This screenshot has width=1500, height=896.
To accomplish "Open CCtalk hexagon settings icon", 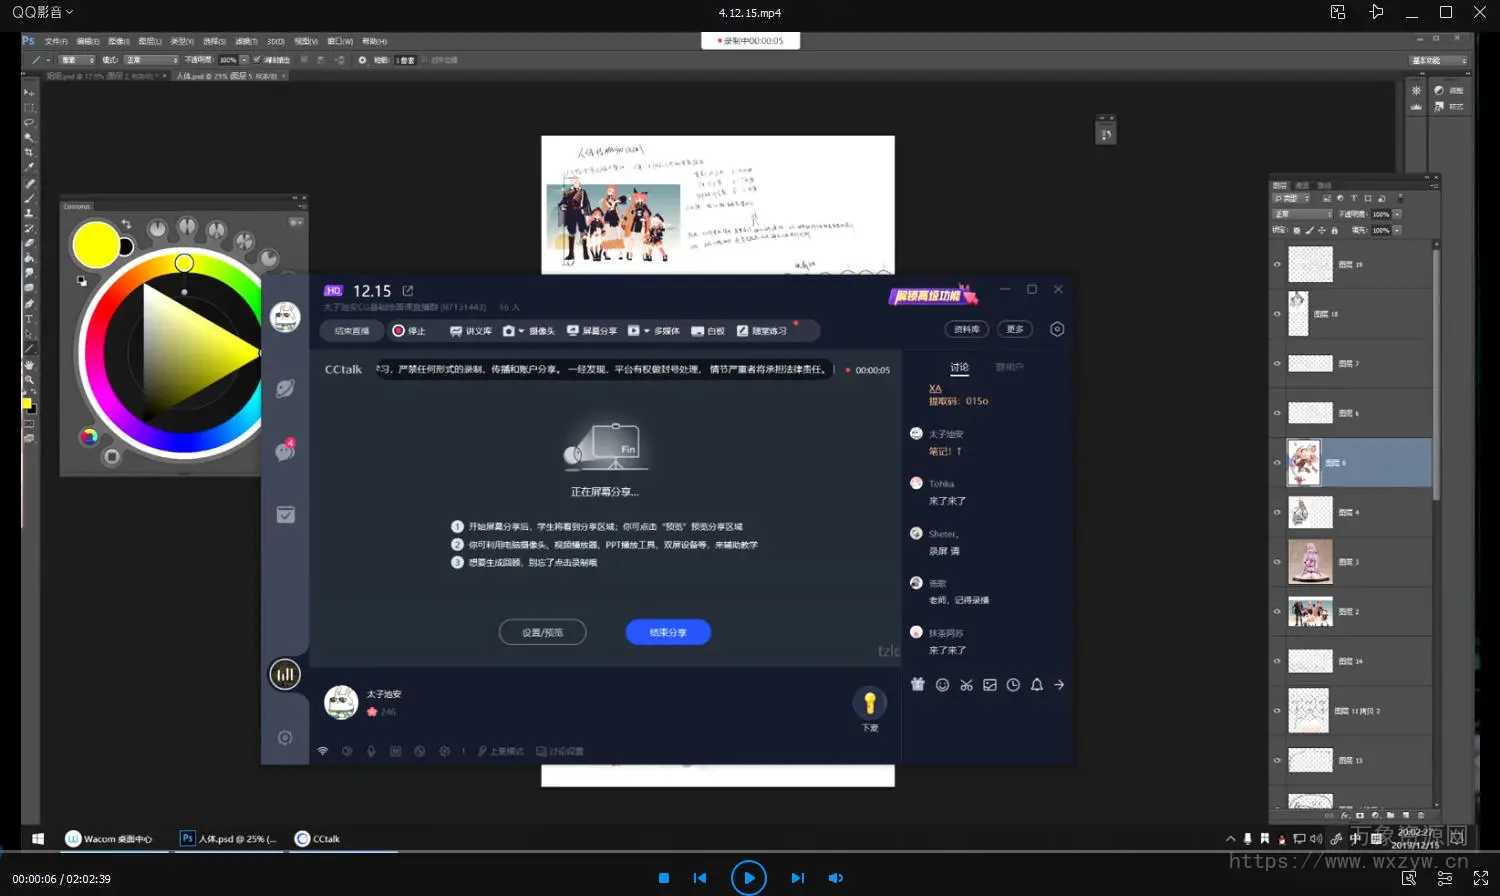I will click(x=1057, y=329).
